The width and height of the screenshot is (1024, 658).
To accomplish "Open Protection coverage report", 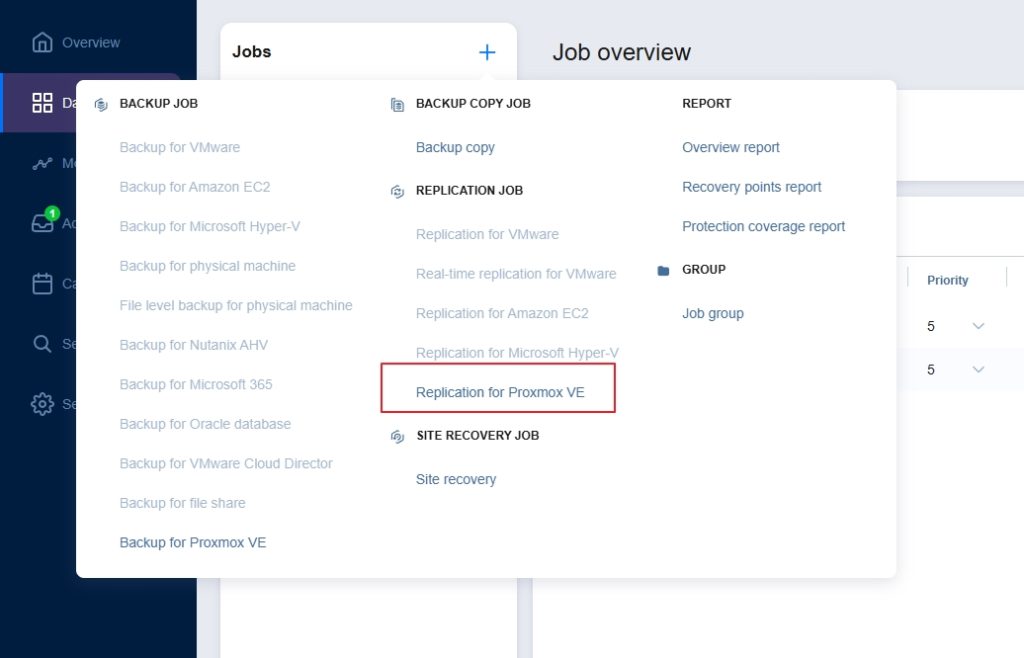I will [763, 226].
